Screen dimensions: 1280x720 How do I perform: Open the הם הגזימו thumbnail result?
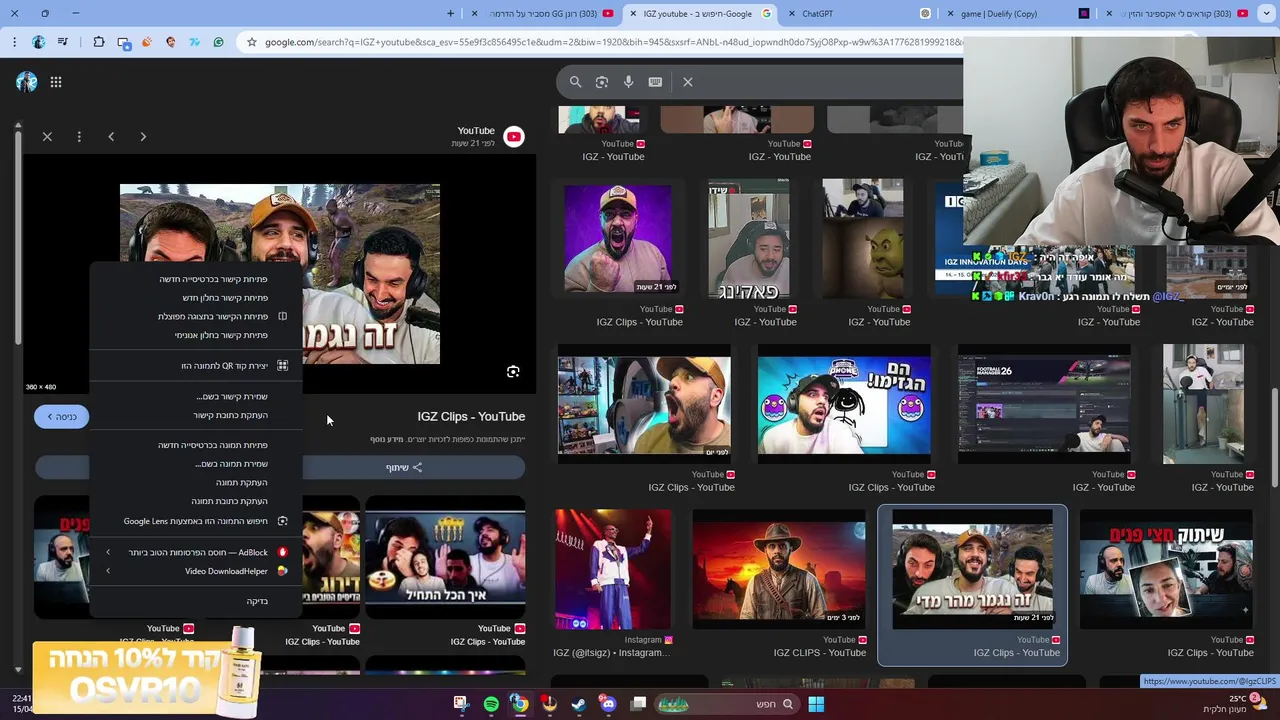coord(844,404)
